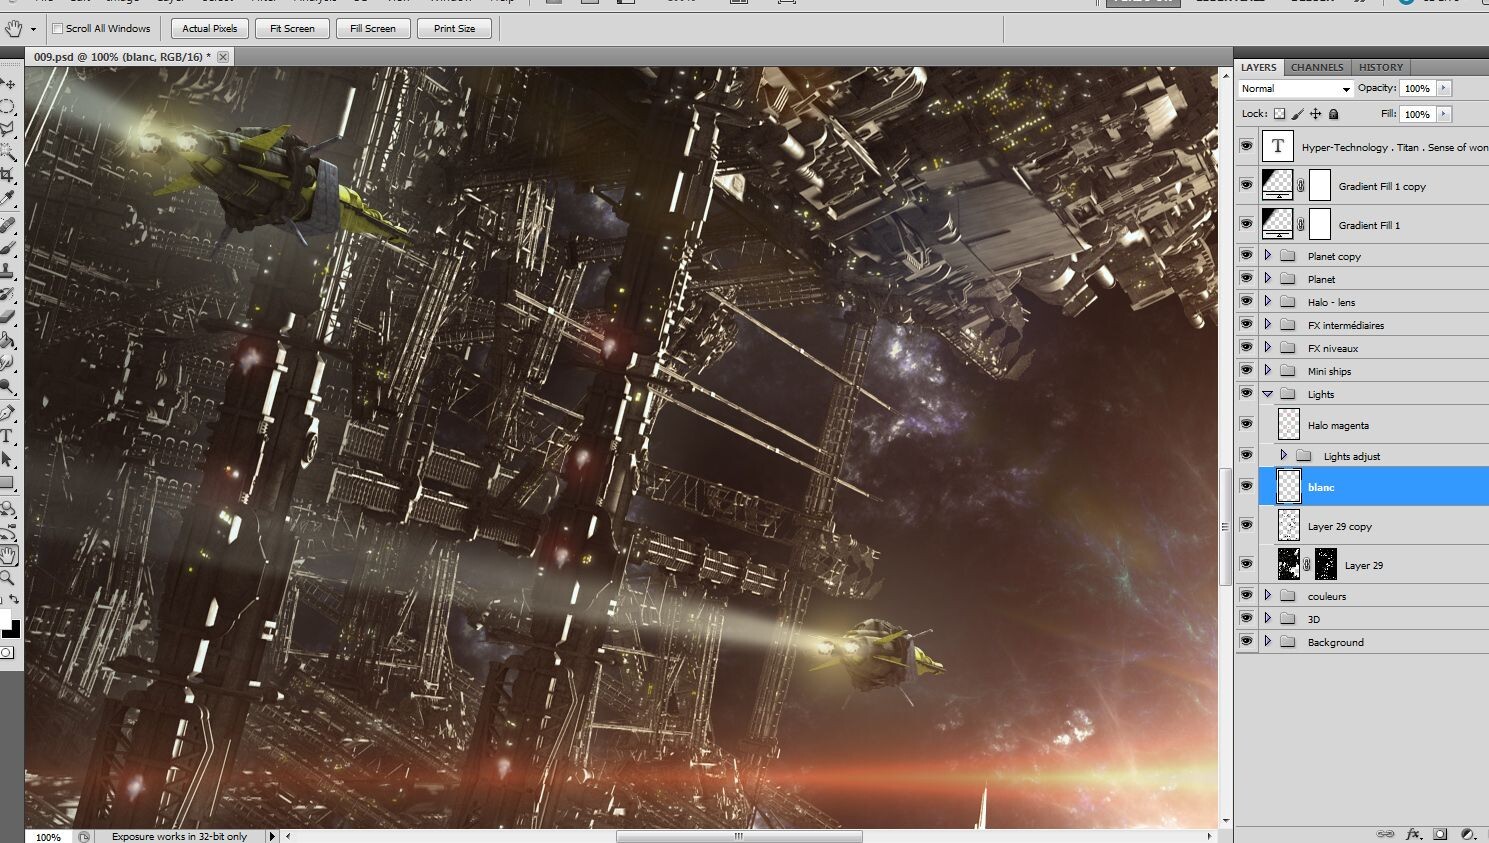Select the Hand tool in toolbox
The image size is (1489, 843).
[9, 556]
